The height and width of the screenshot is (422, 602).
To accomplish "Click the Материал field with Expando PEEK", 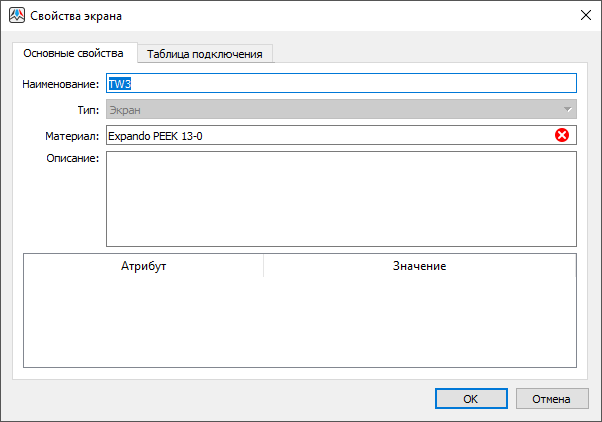I will [x=330, y=135].
